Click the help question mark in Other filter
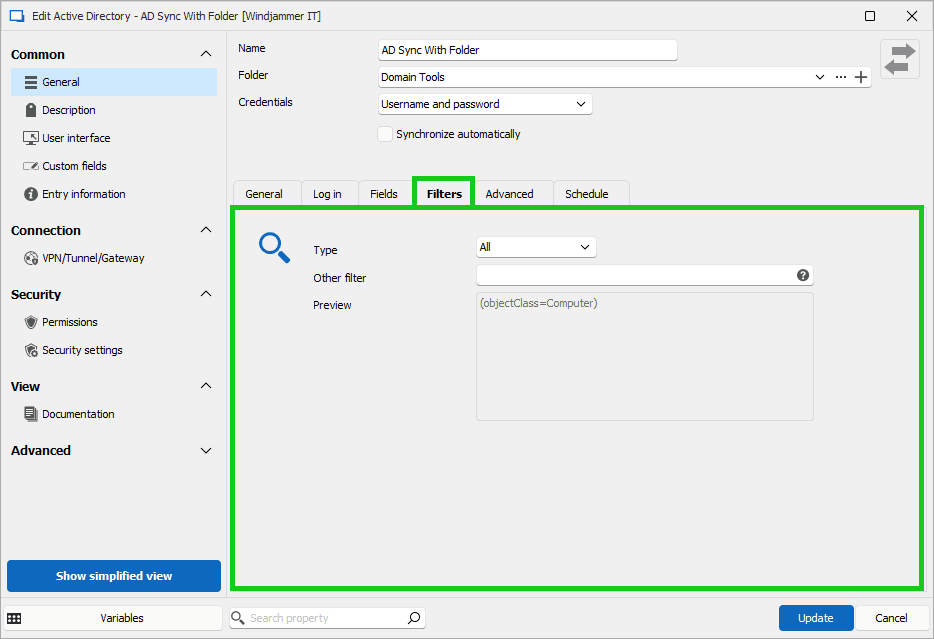Image resolution: width=934 pixels, height=639 pixels. 803,275
